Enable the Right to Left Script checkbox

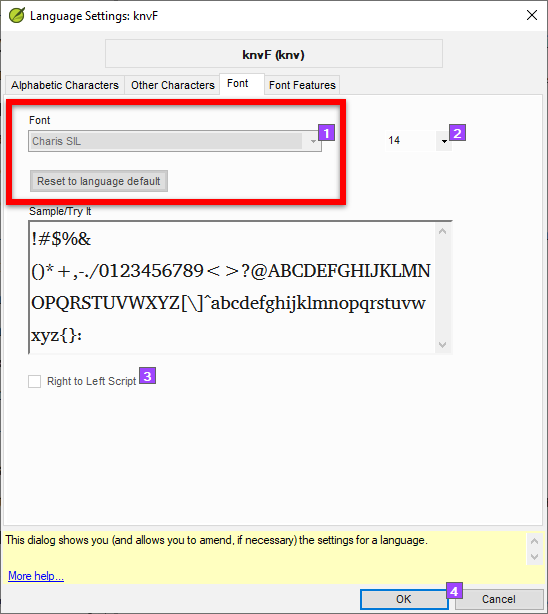tap(34, 381)
